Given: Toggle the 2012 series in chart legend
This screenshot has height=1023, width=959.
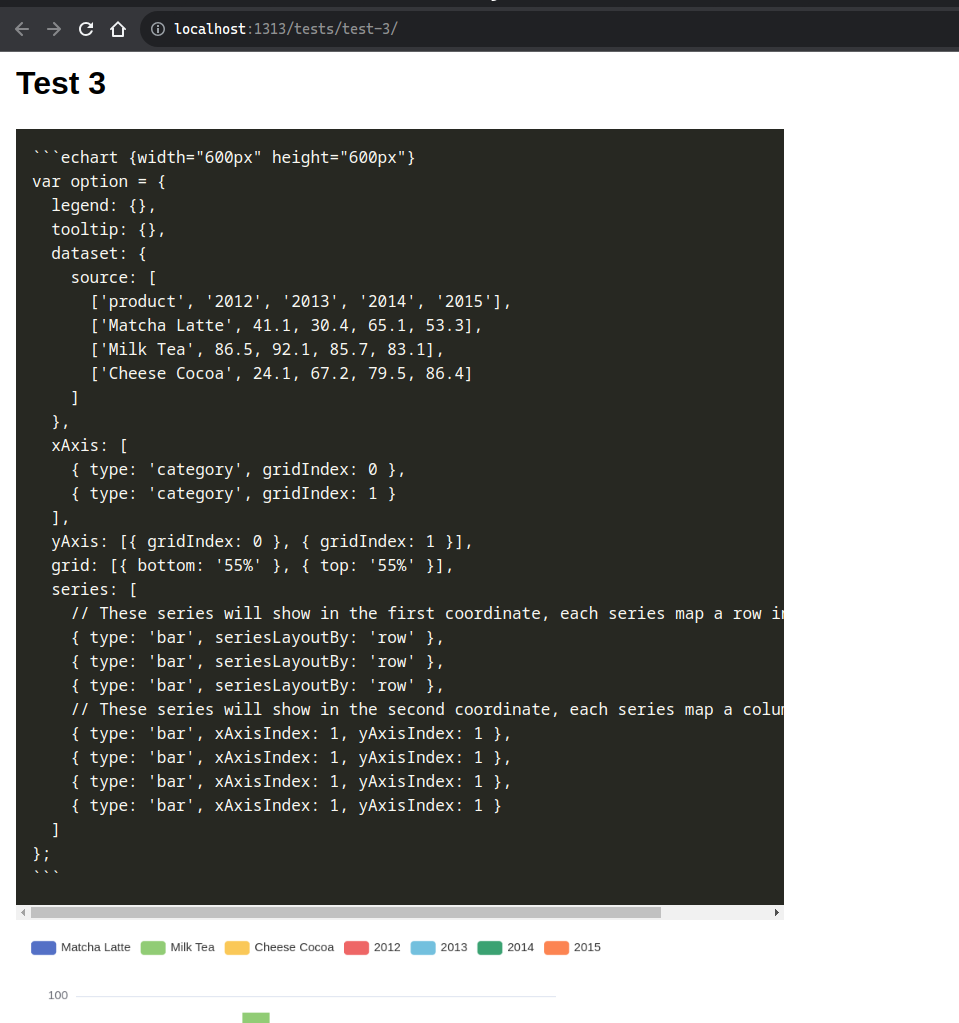Looking at the screenshot, I should coord(373,947).
